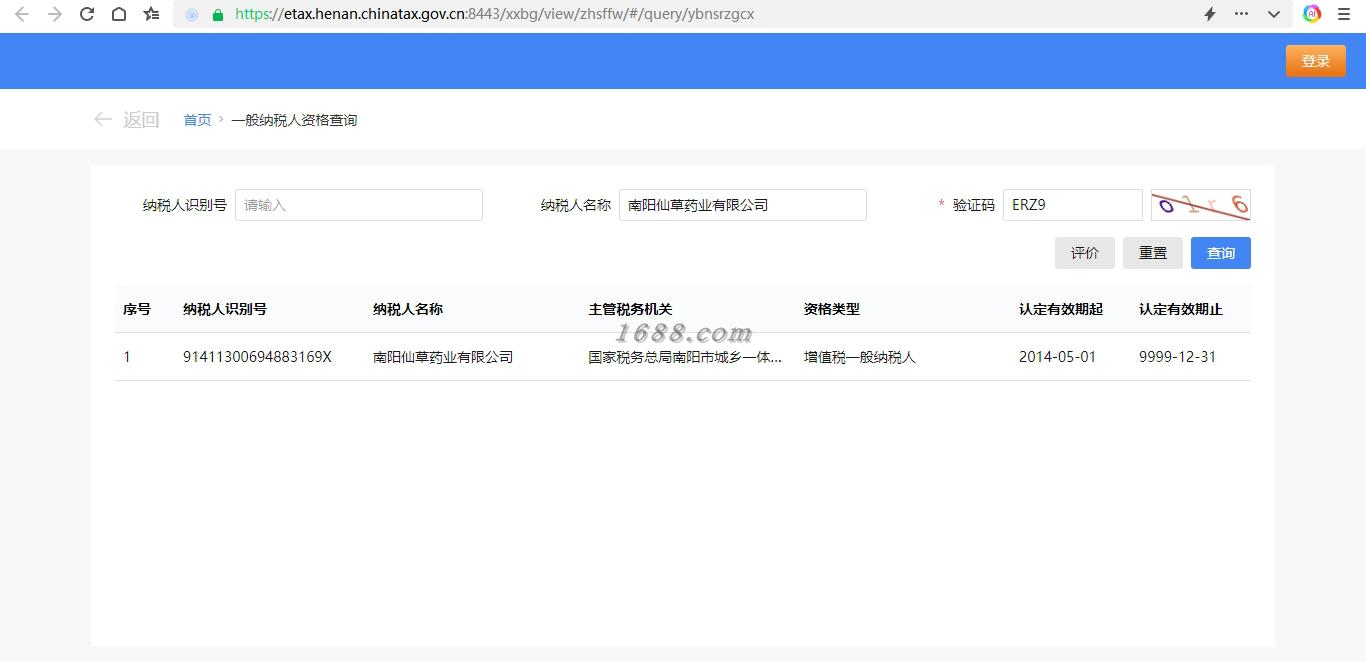Click the browser address bar URL
This screenshot has width=1366, height=662.
495,14
